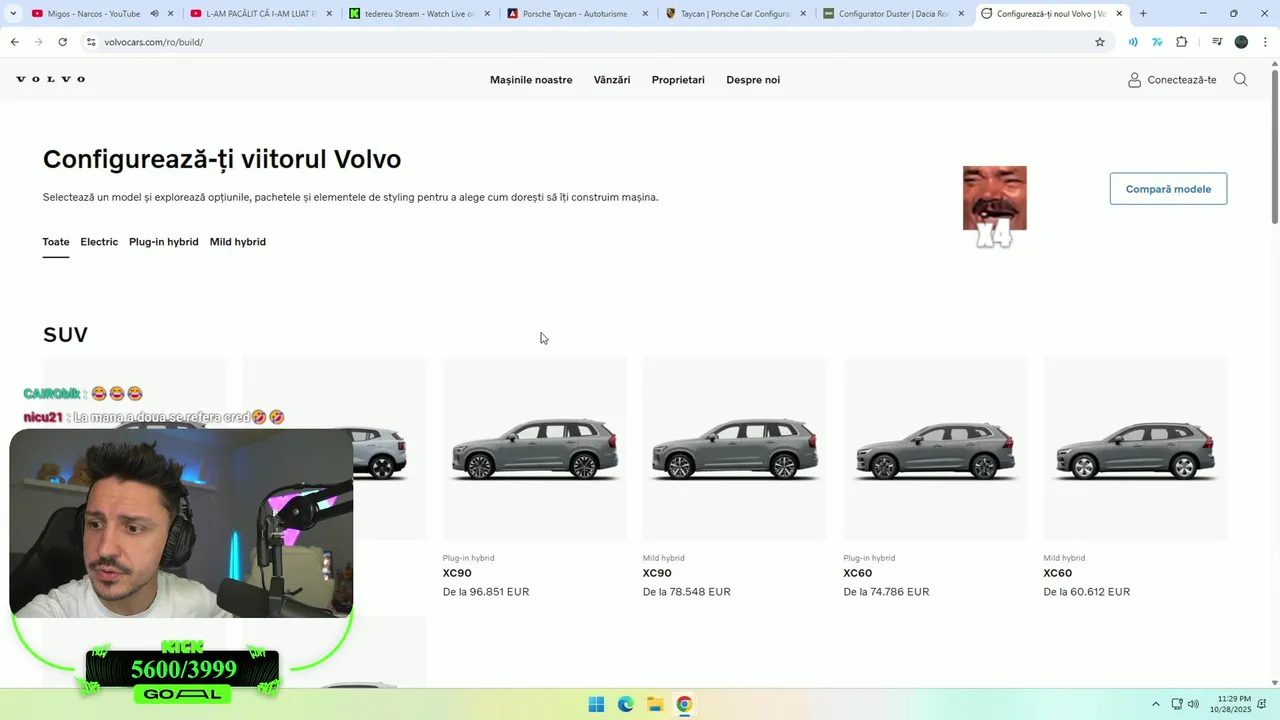This screenshot has width=1280, height=720.
Task: Click the price text De la 60.612 EUR
Action: 1087,592
